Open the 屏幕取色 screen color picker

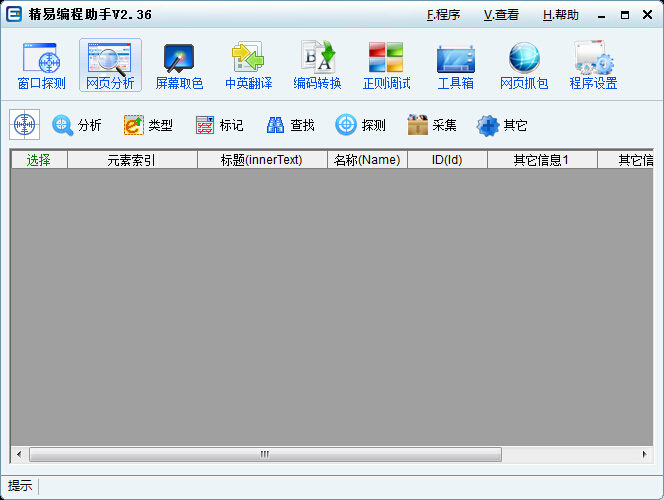179,65
